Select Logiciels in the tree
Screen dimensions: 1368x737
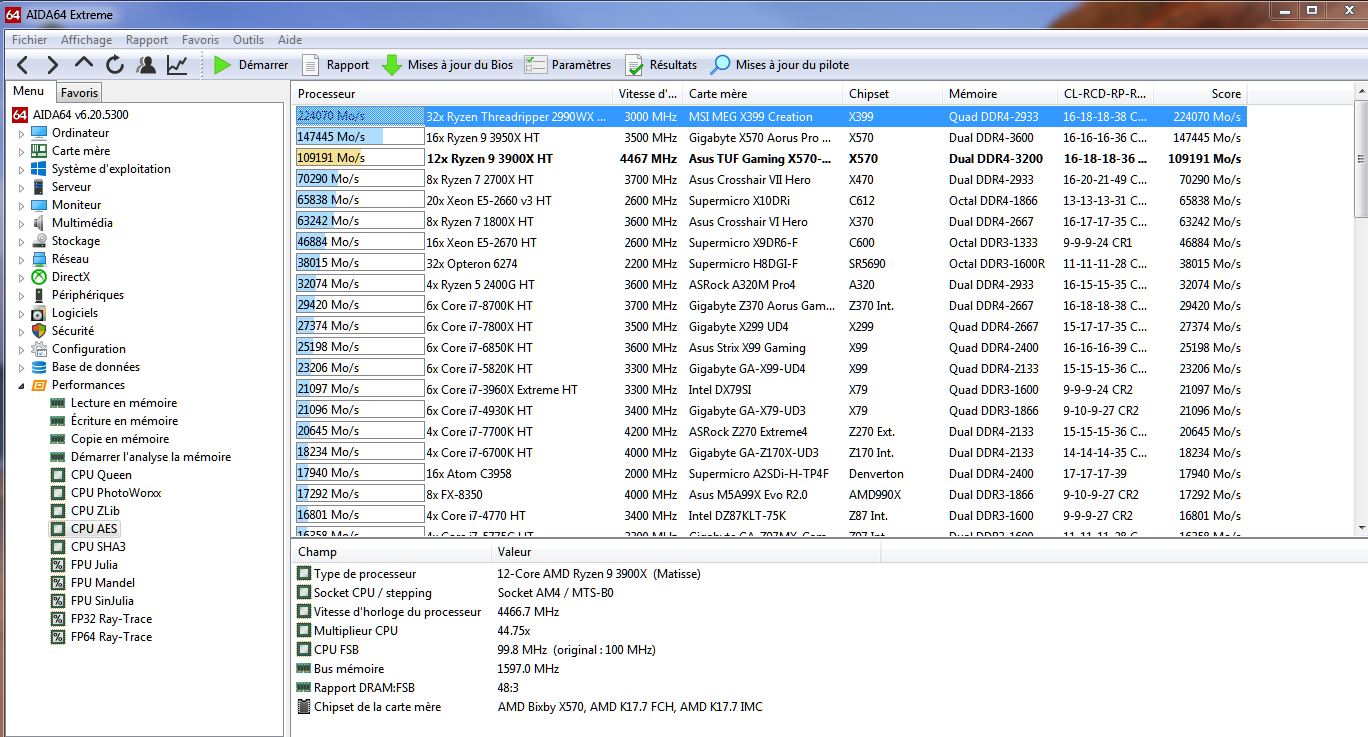click(x=75, y=313)
